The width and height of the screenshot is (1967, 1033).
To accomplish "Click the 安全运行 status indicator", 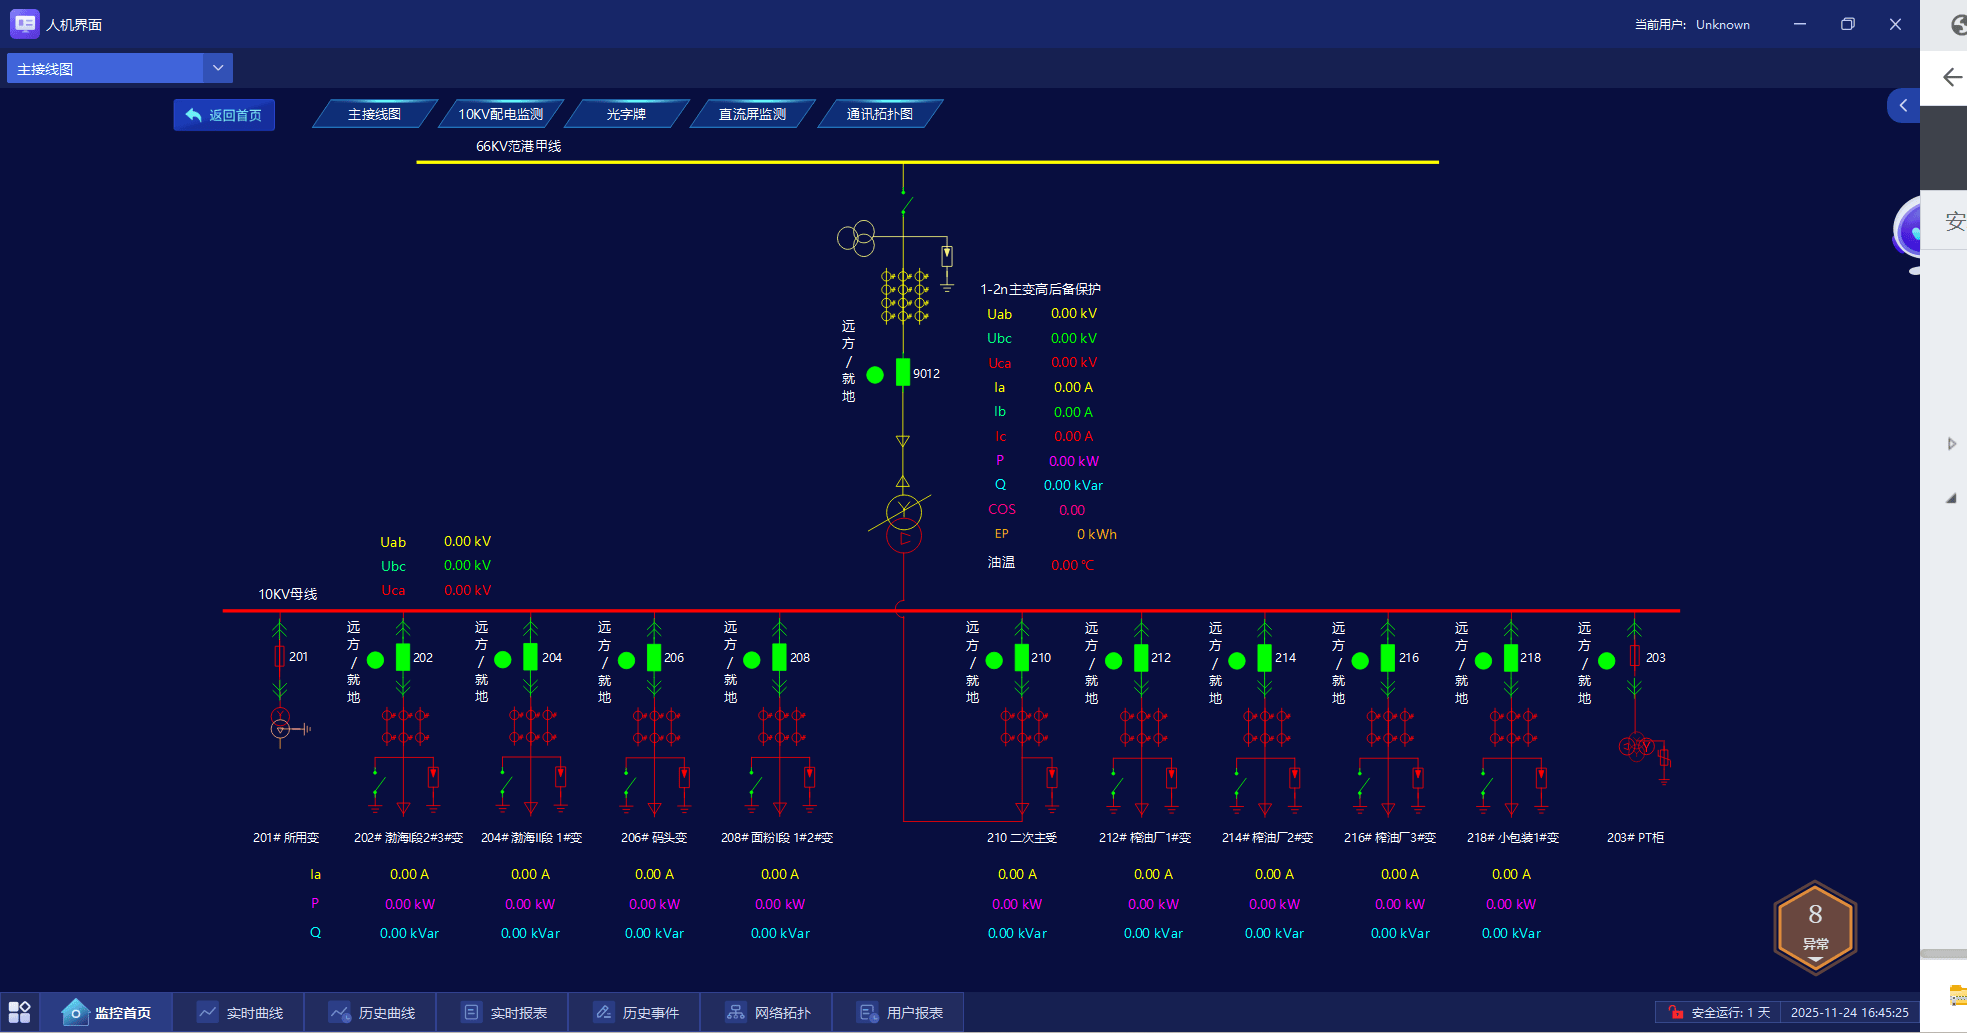I will pos(1719,1013).
